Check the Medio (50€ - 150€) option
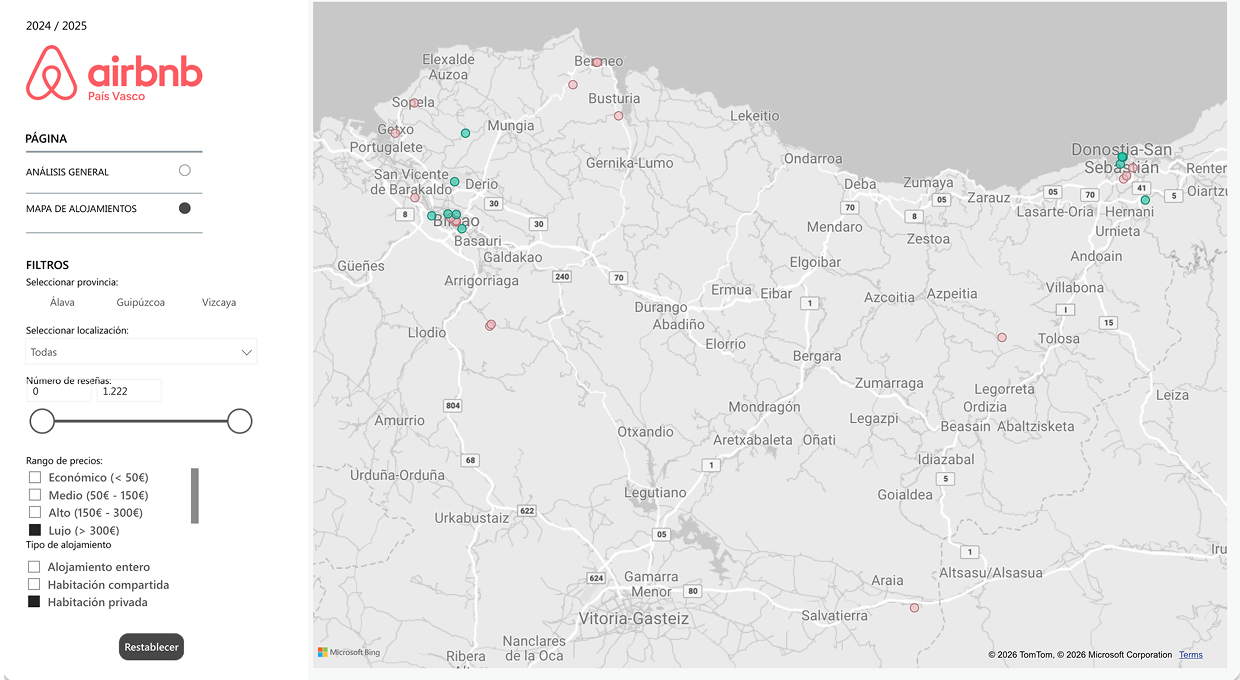 click(33, 495)
